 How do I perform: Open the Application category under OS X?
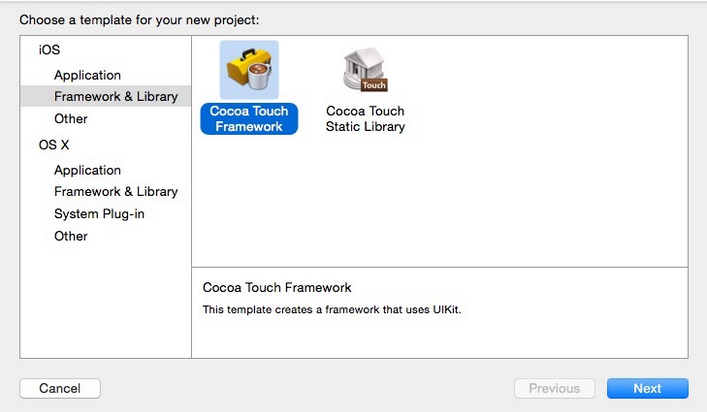[87, 170]
